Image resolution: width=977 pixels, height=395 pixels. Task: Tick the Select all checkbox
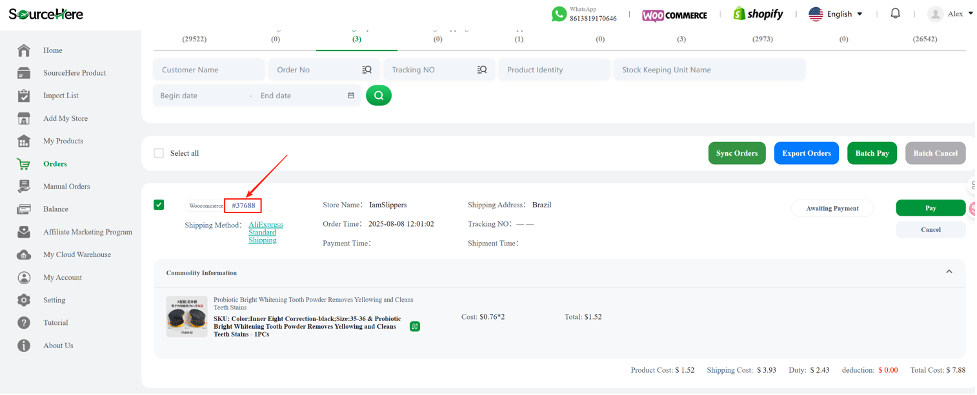point(159,153)
